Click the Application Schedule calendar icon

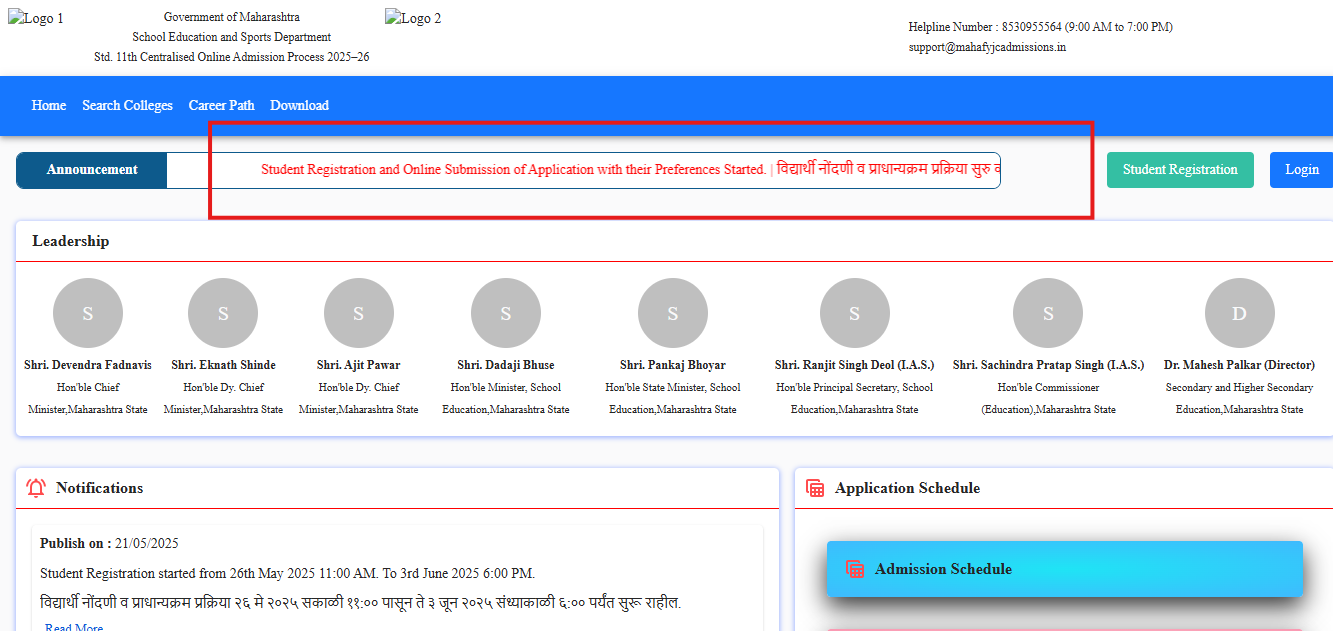pos(815,488)
